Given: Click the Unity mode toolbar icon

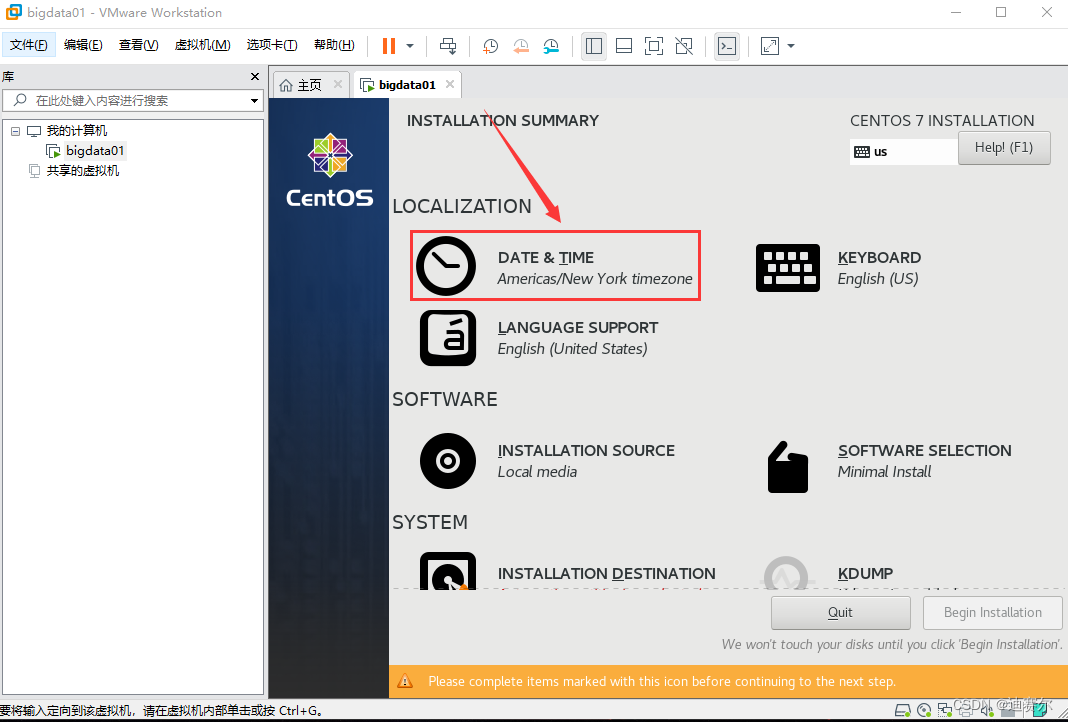Looking at the screenshot, I should point(684,46).
